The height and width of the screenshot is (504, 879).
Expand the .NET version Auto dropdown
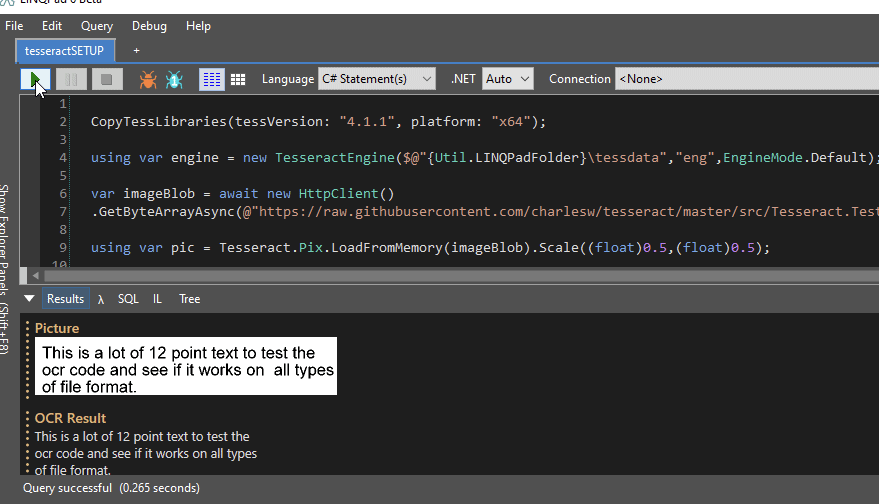(x=507, y=79)
